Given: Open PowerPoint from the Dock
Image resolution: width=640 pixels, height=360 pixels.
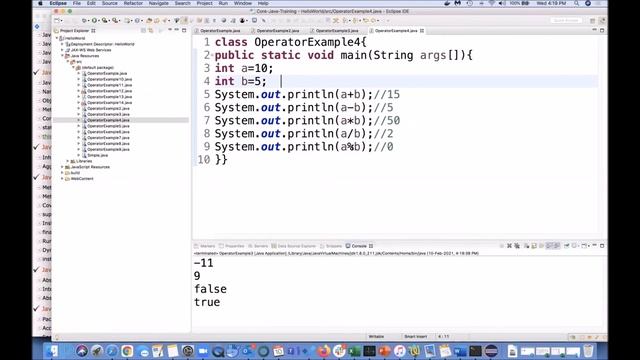Looking at the screenshot, I should tap(384, 351).
